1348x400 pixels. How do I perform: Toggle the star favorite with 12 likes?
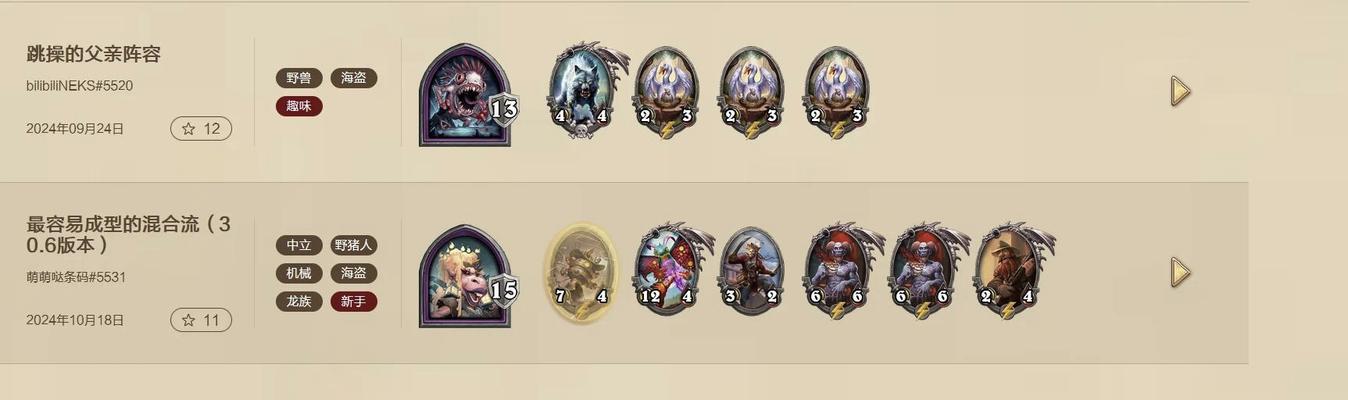[x=201, y=129]
